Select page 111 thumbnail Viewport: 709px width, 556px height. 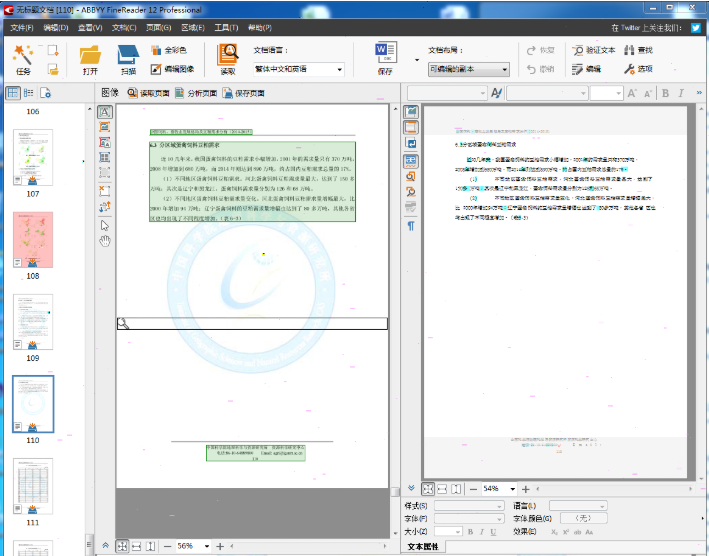(33, 486)
